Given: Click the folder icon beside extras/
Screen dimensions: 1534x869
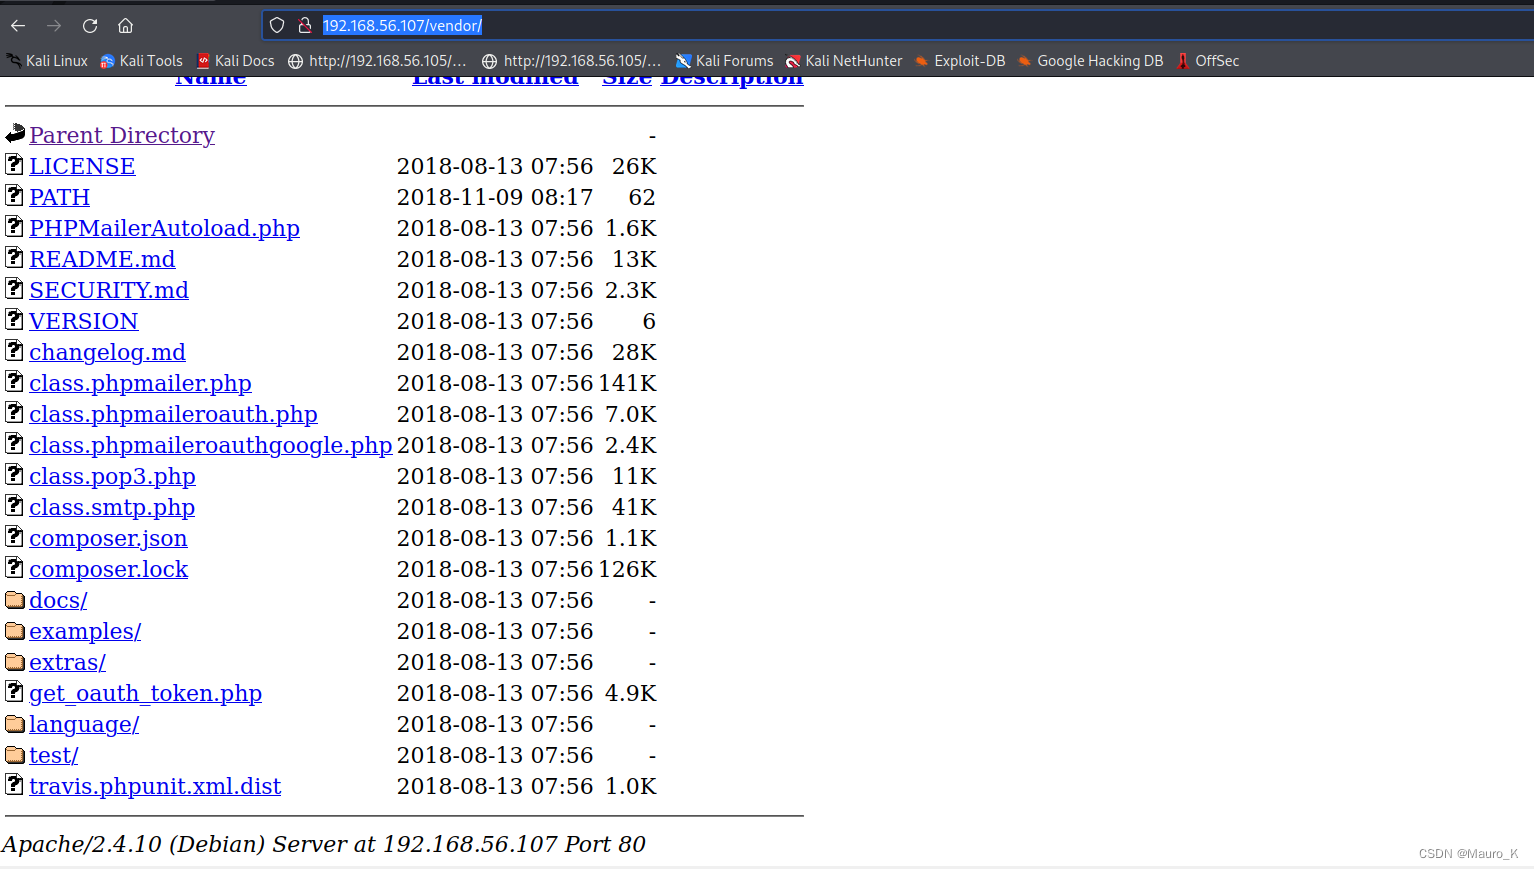Looking at the screenshot, I should click(15, 662).
